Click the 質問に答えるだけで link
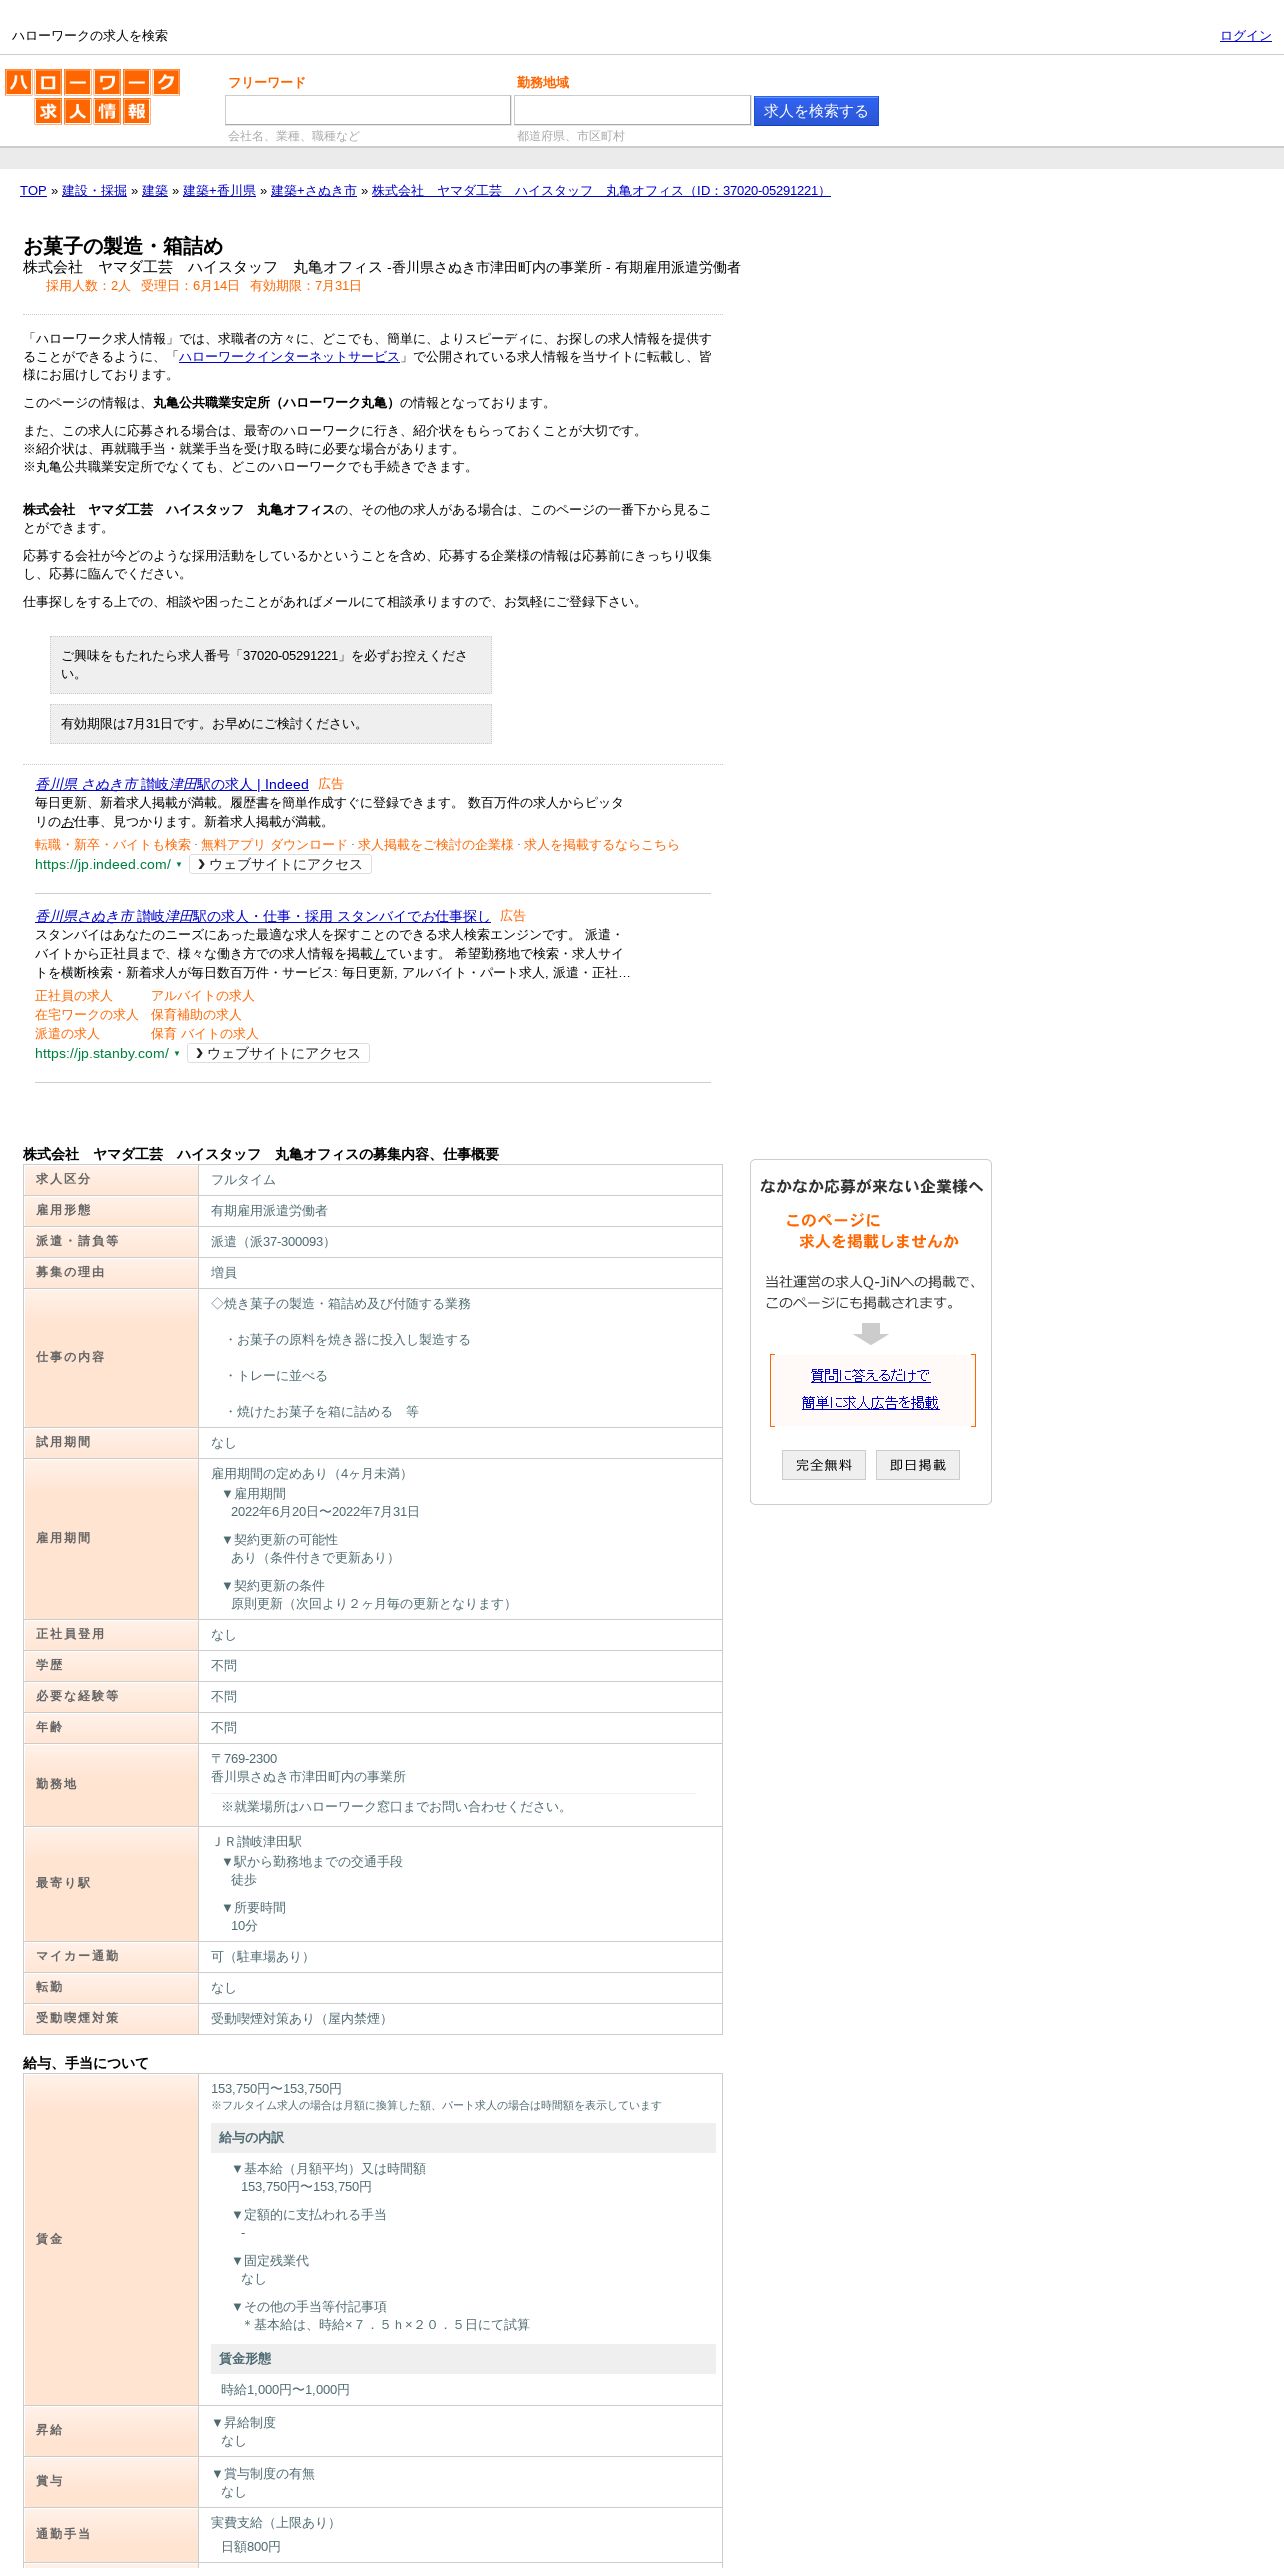 (x=870, y=1376)
